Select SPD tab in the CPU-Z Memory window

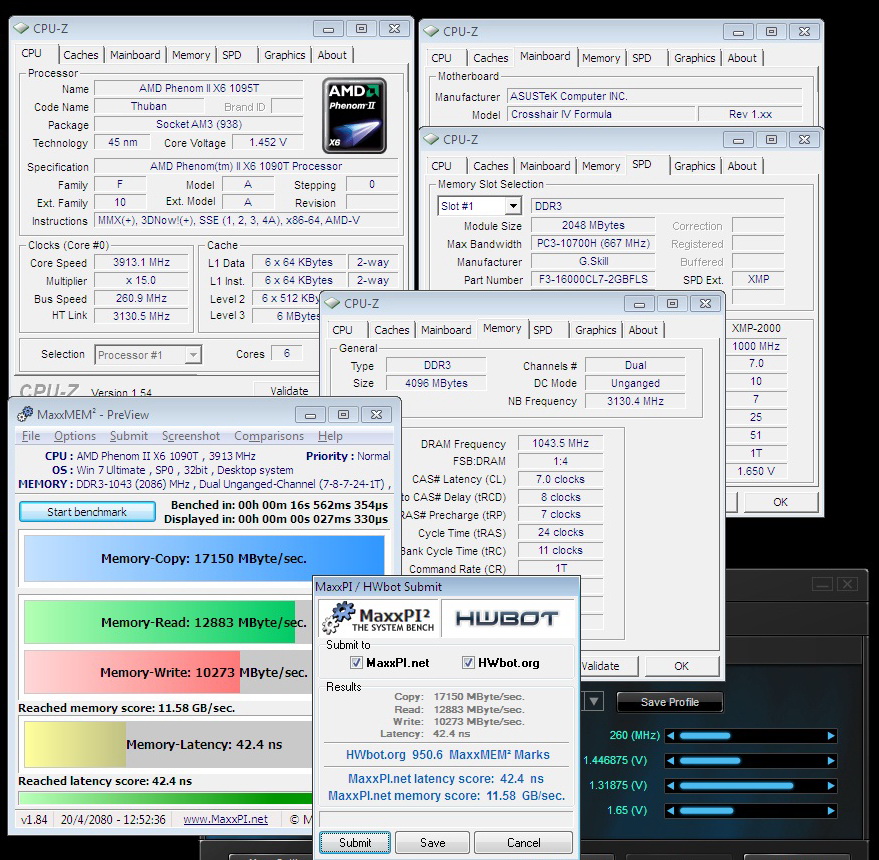pyautogui.click(x=543, y=330)
